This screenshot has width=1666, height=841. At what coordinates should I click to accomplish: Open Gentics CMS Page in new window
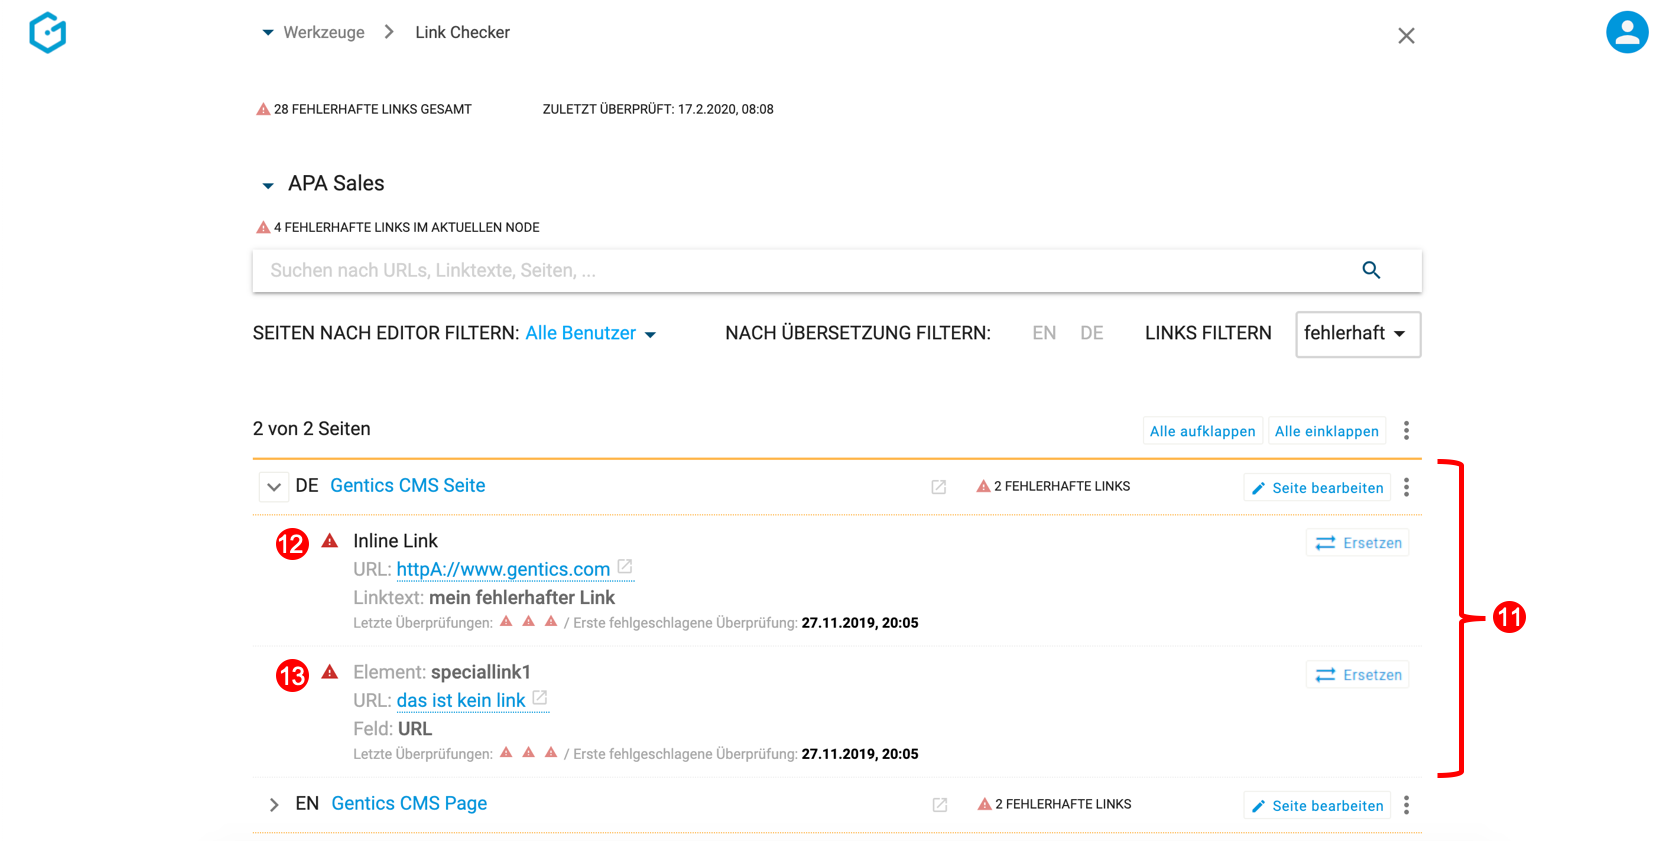click(940, 805)
